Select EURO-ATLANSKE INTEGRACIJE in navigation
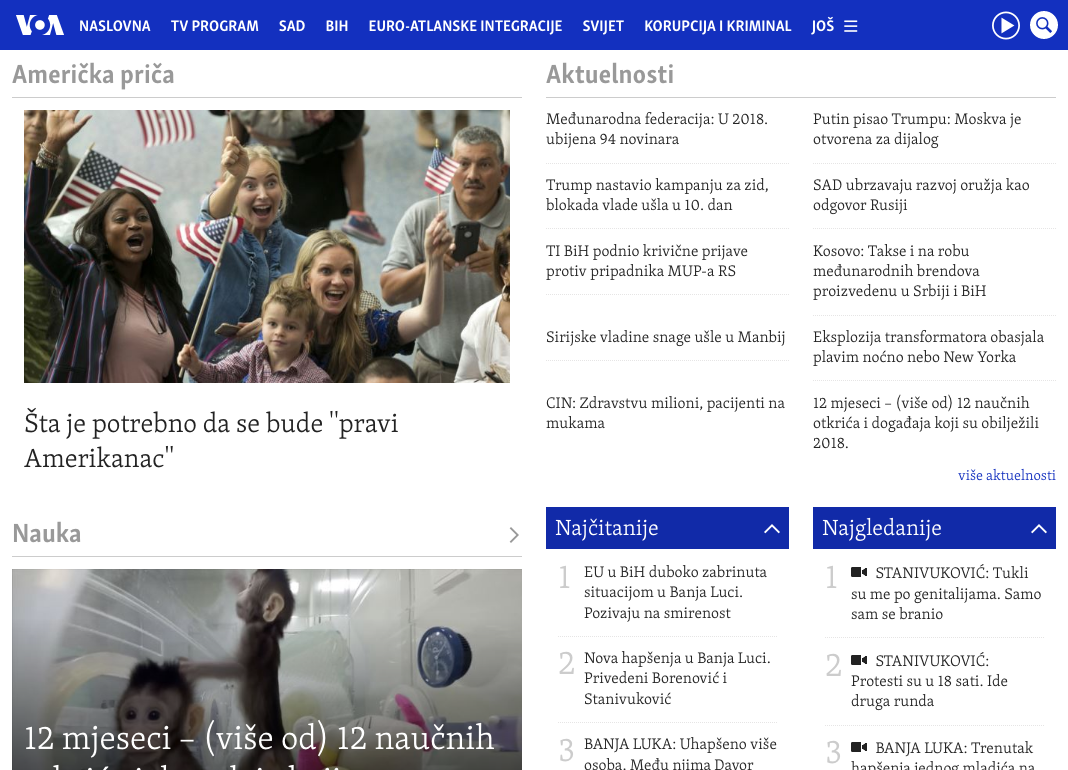The height and width of the screenshot is (770, 1068). 465,26
